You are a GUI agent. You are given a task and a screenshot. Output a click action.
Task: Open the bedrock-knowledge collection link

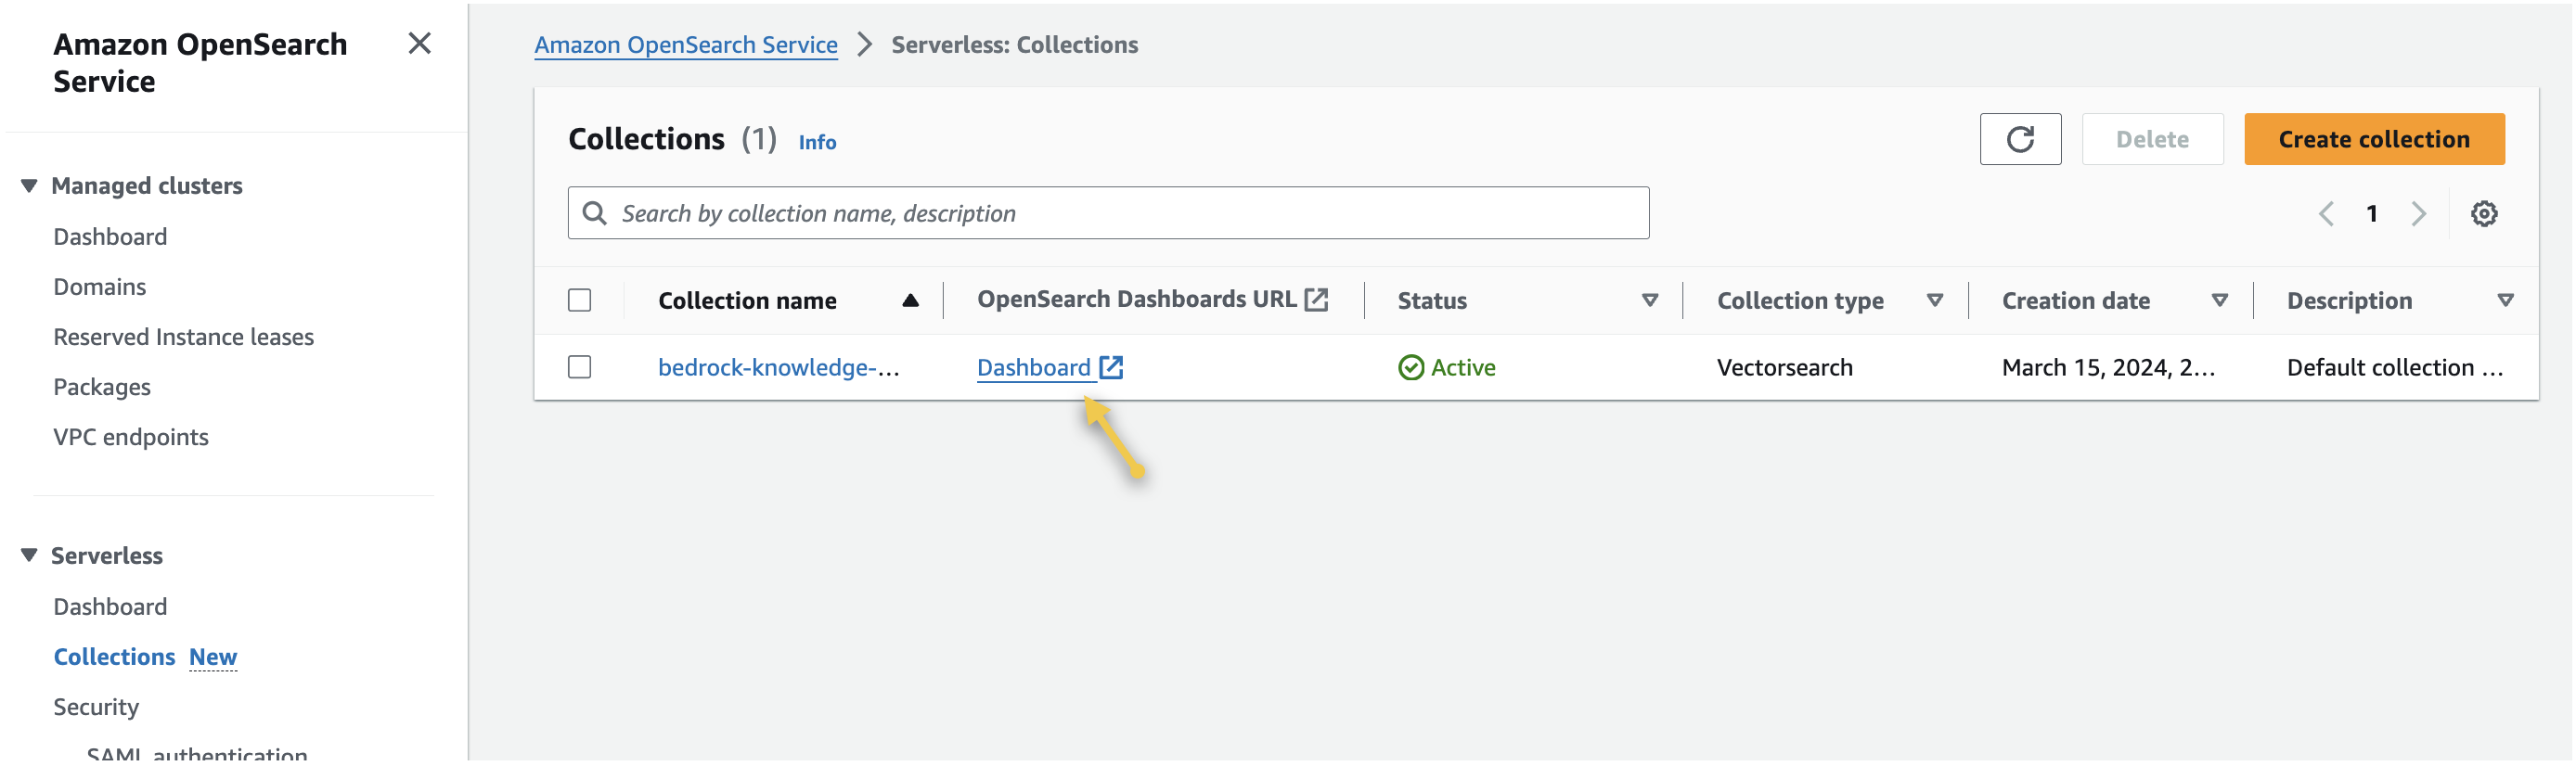[x=778, y=367]
